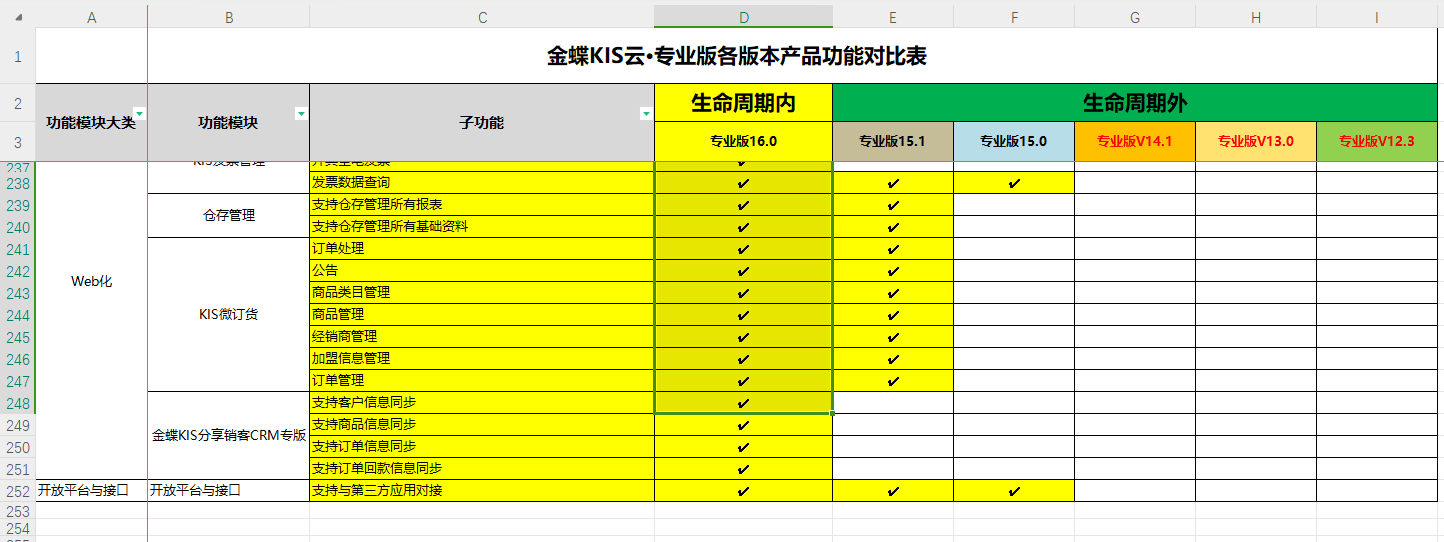Open the 功能模块 filter dropdown arrow
The height and width of the screenshot is (542, 1444).
point(302,114)
